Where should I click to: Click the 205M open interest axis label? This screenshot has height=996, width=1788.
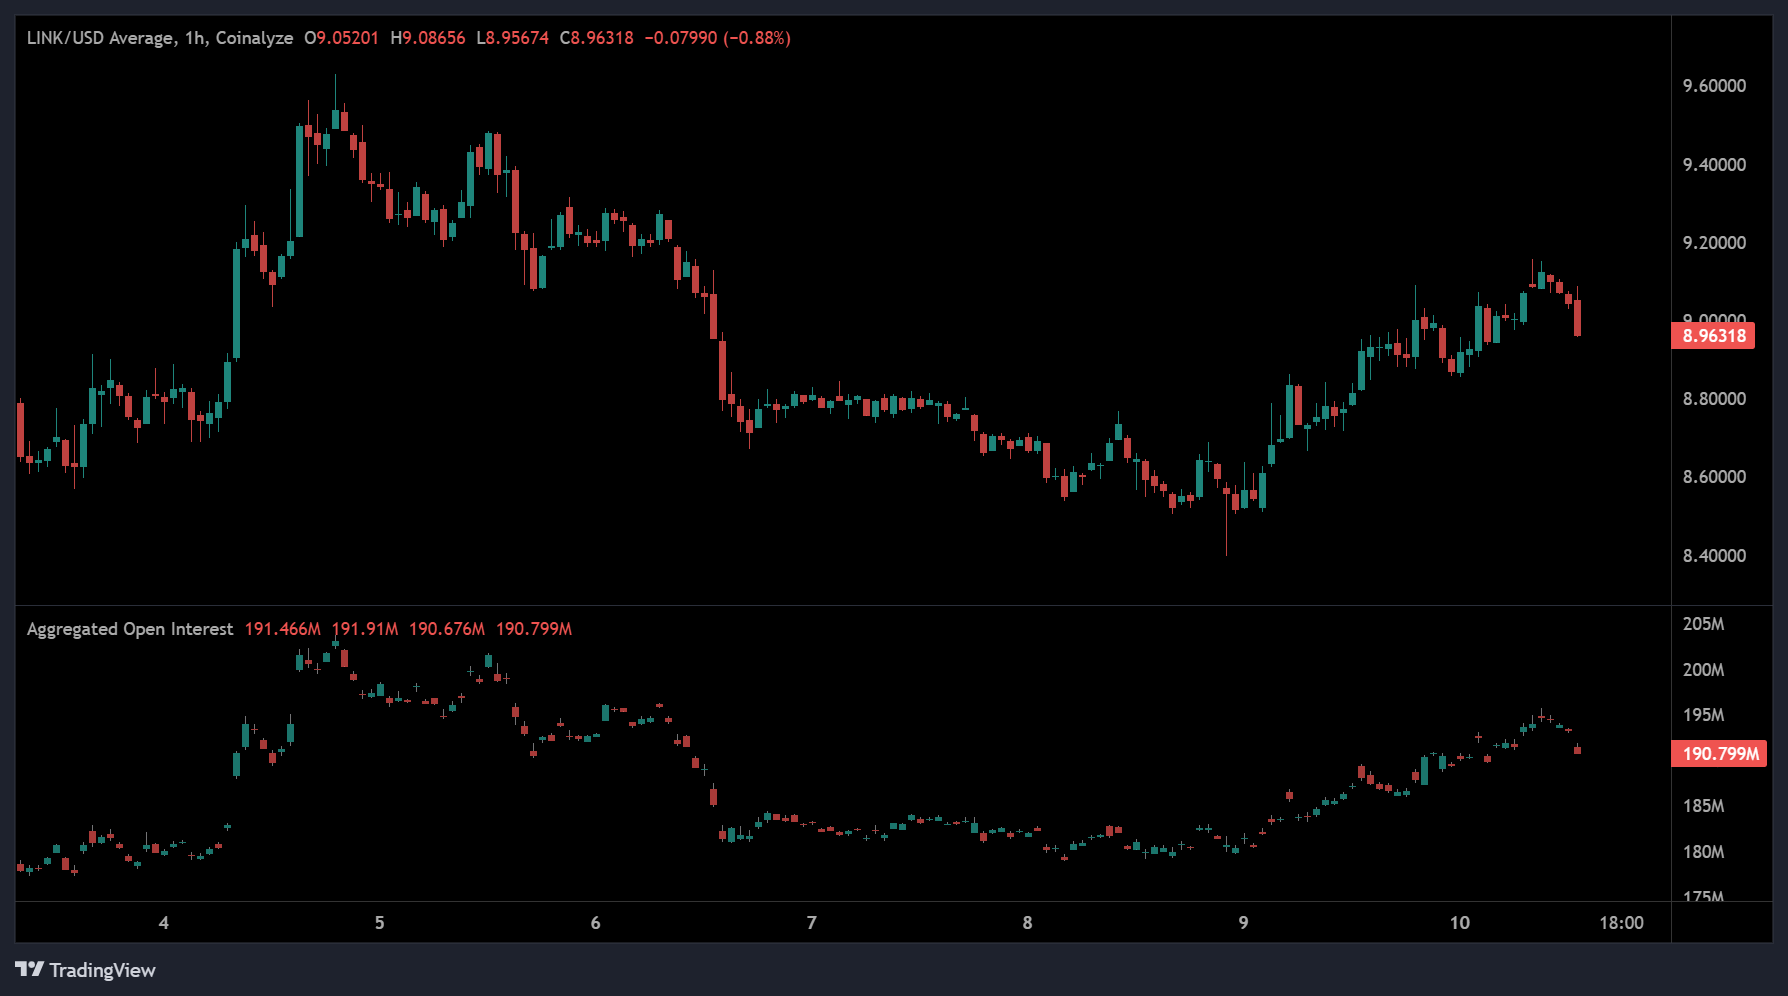pyautogui.click(x=1703, y=624)
